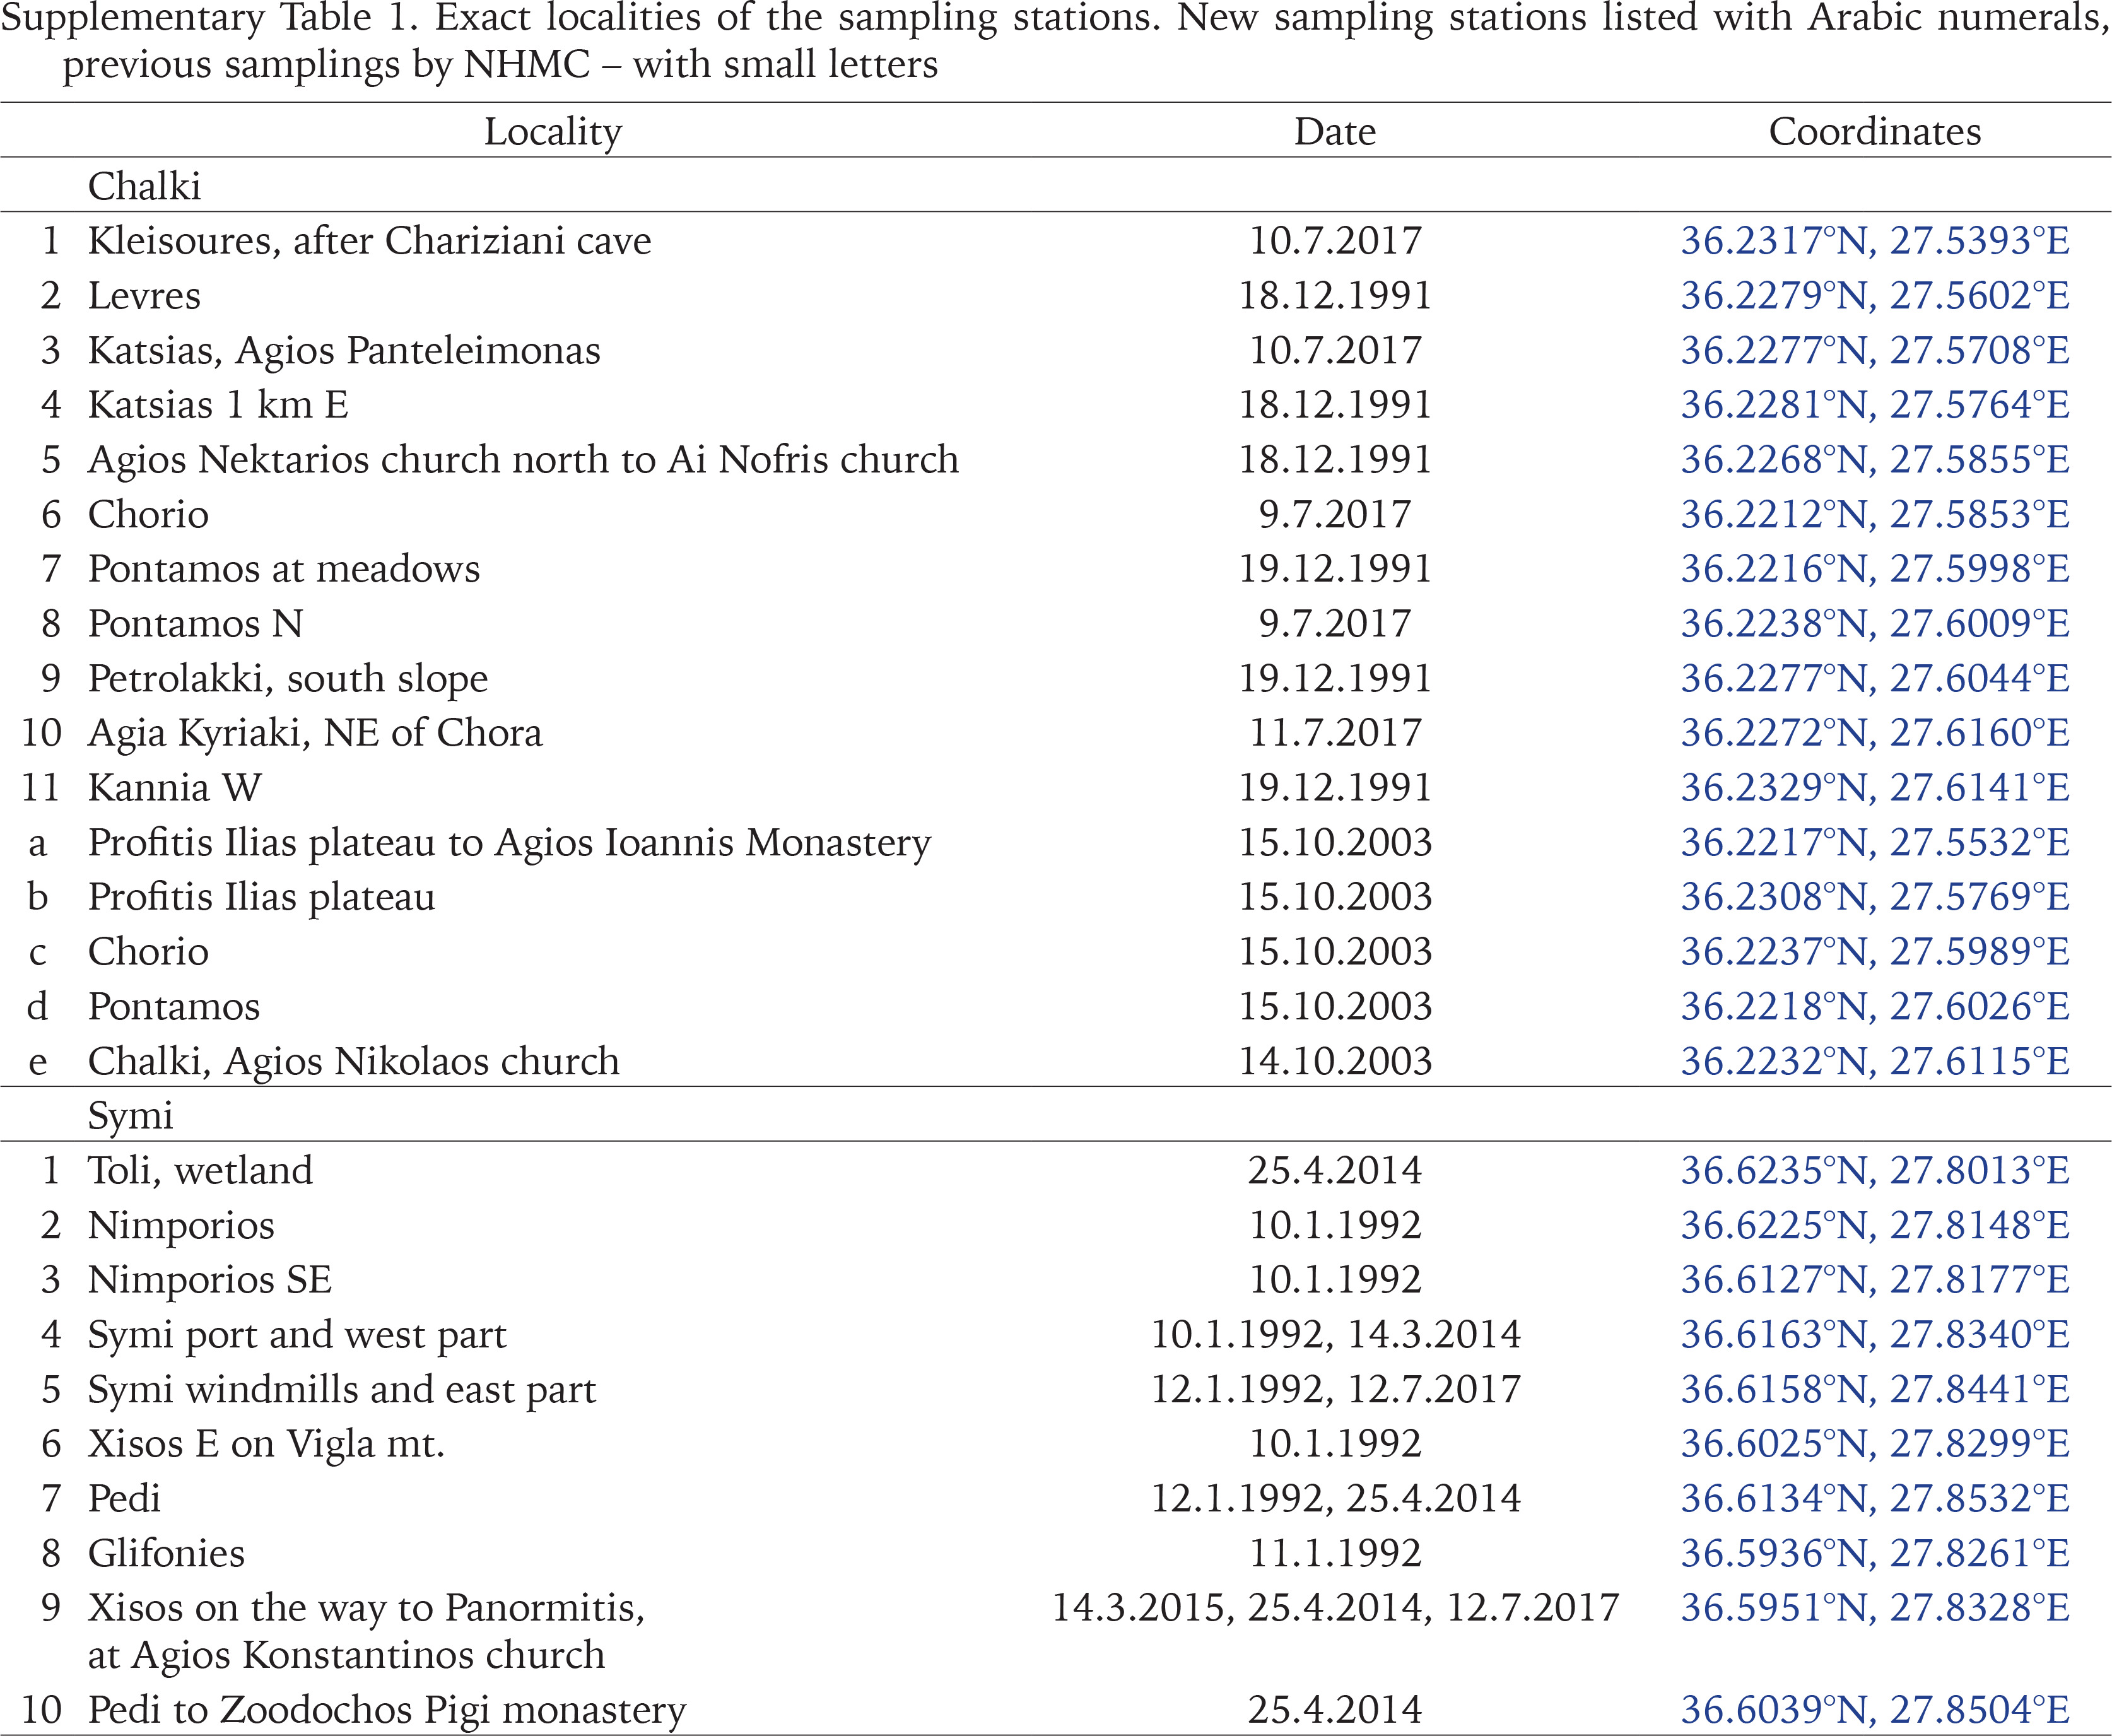Select locality Pontamos at meadows
2112x1736 pixels.
point(284,570)
